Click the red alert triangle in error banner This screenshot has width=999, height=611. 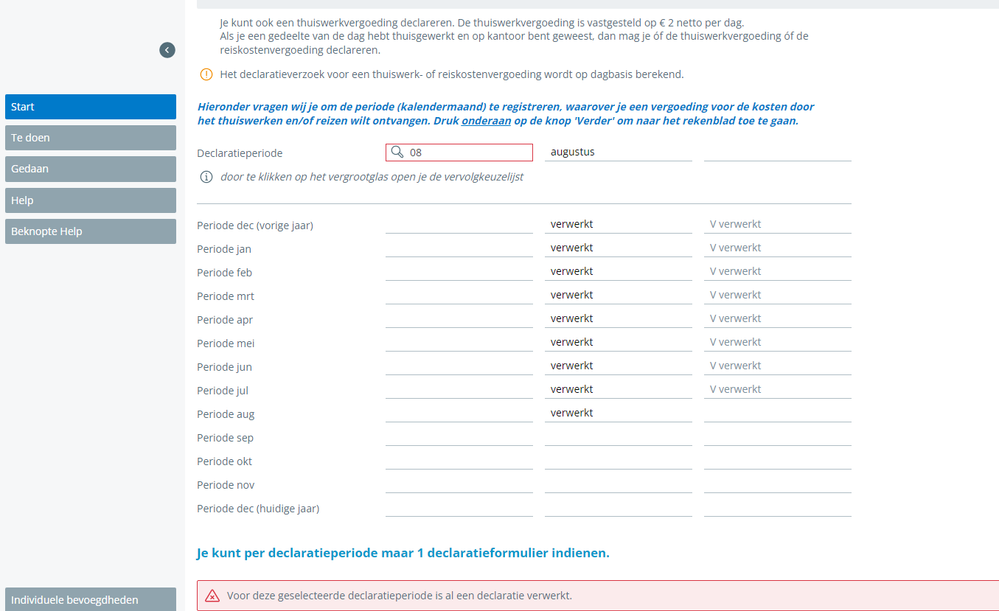point(212,596)
